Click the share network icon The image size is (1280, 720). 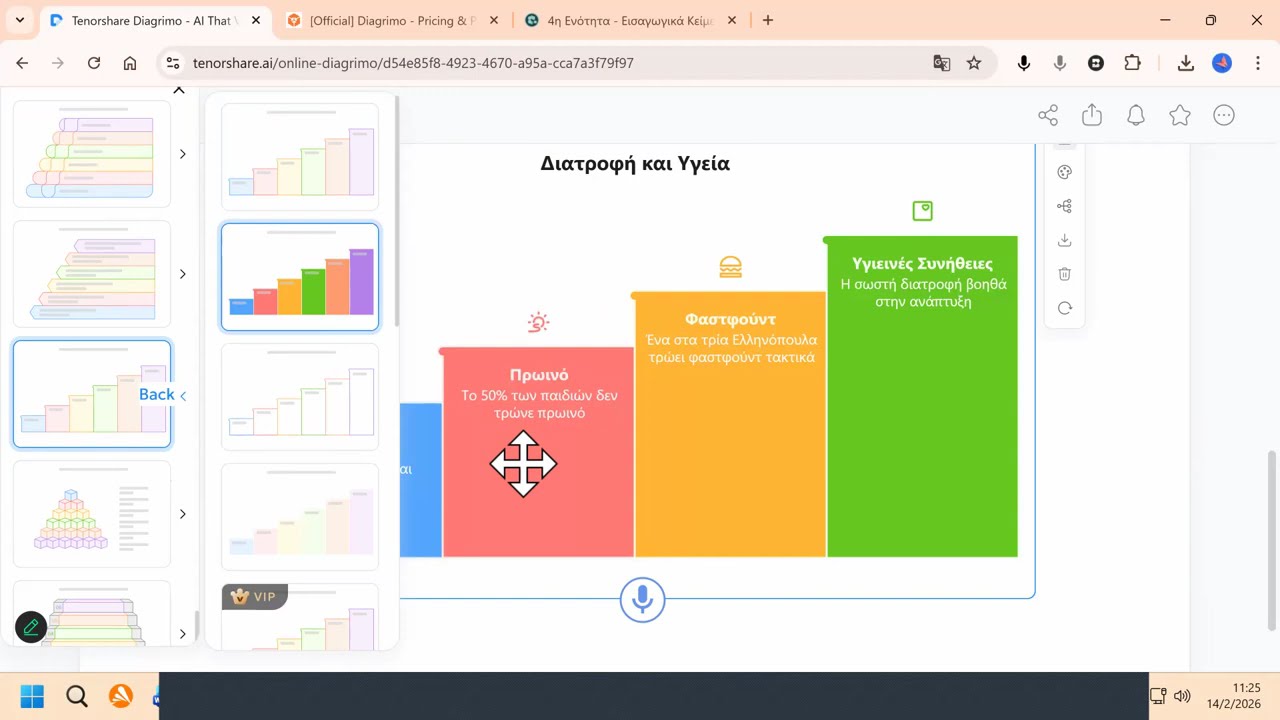1048,115
